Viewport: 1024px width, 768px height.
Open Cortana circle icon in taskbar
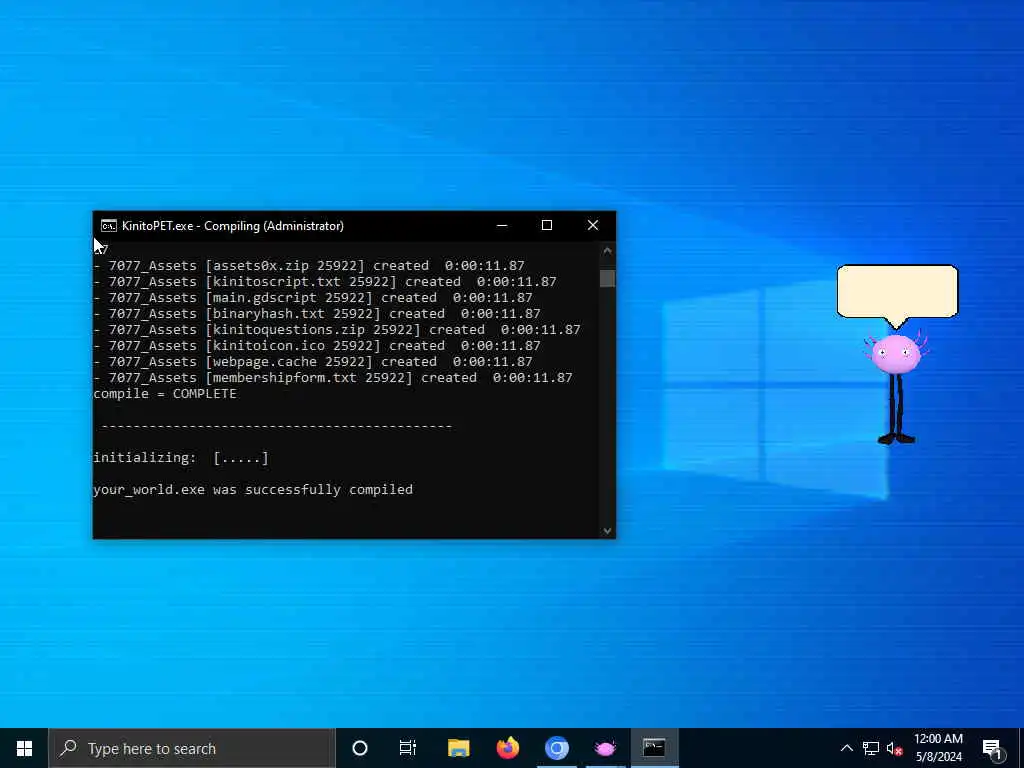[x=360, y=748]
